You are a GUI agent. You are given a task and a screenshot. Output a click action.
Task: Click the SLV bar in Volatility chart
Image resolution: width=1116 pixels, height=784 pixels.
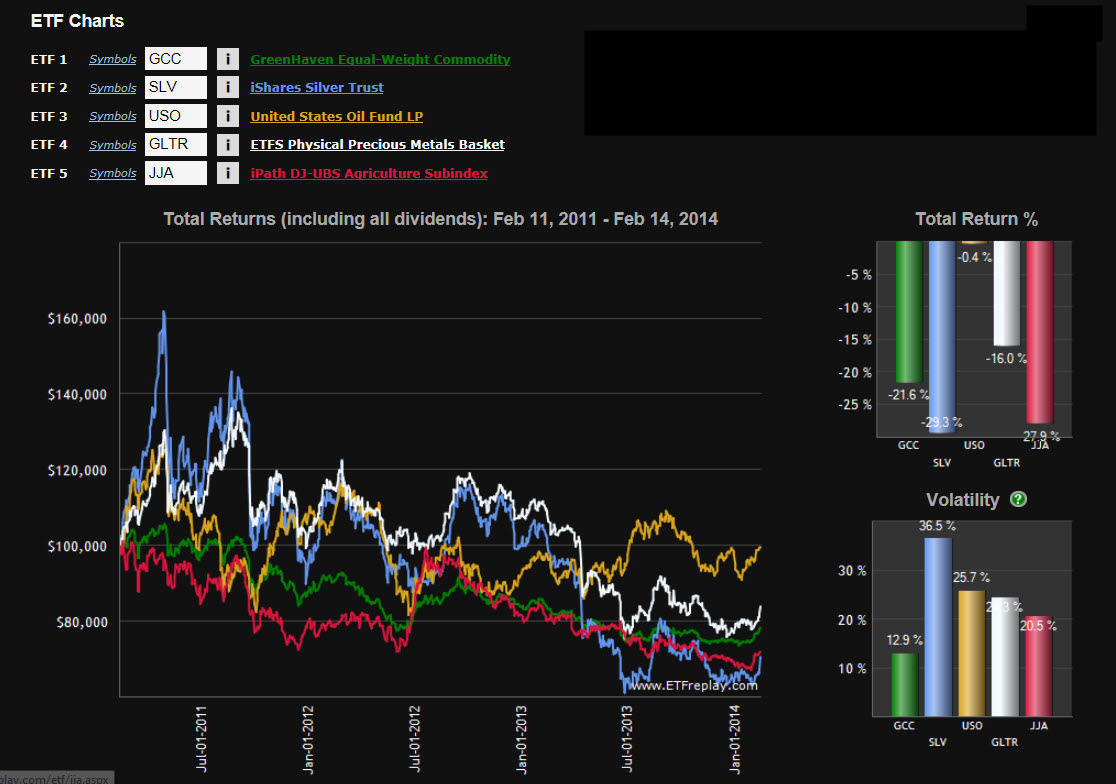pos(938,628)
